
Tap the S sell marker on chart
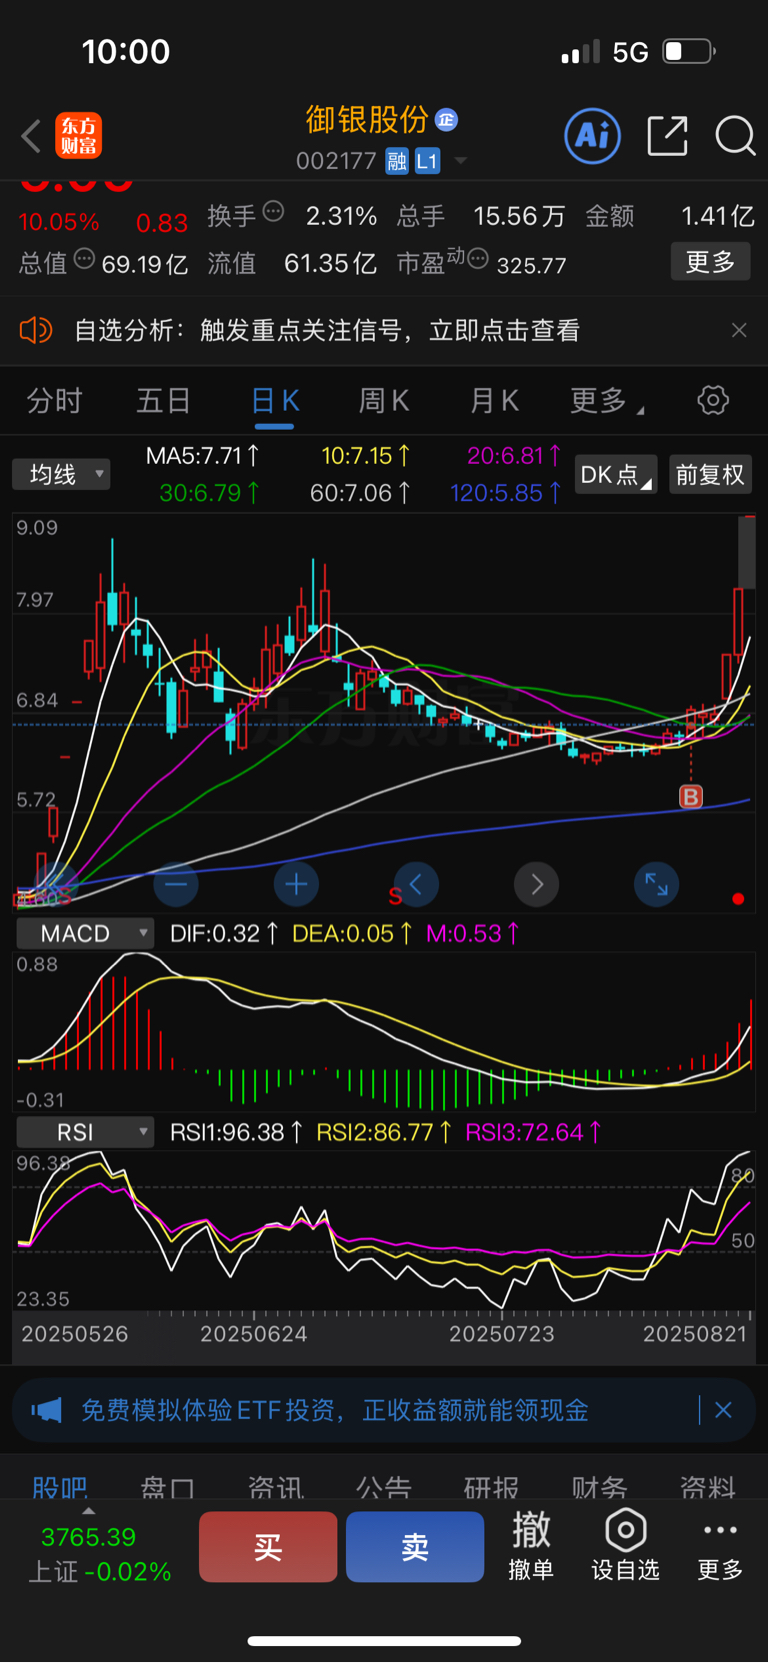tap(395, 896)
